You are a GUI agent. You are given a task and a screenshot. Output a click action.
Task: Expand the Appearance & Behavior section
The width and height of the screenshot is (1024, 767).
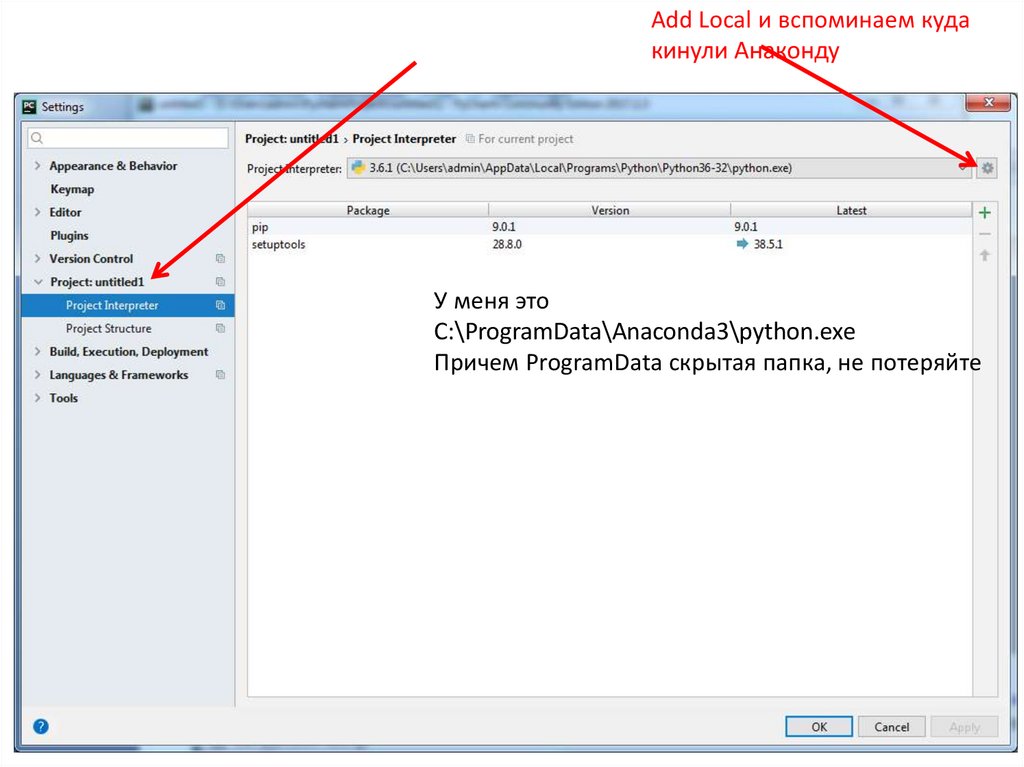point(37,166)
